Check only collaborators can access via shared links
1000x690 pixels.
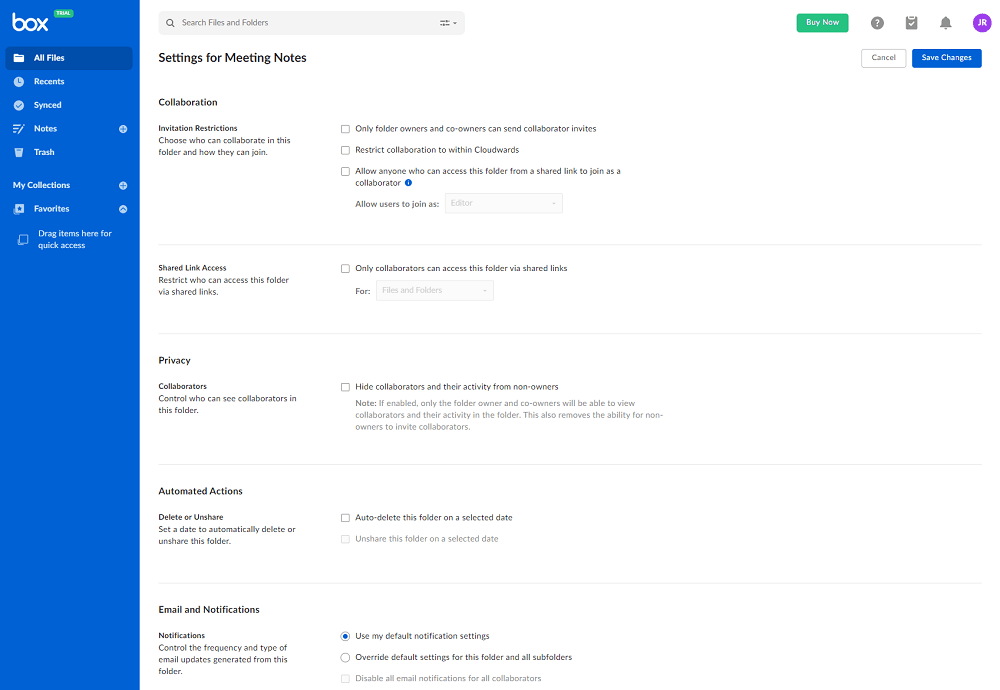tap(346, 268)
